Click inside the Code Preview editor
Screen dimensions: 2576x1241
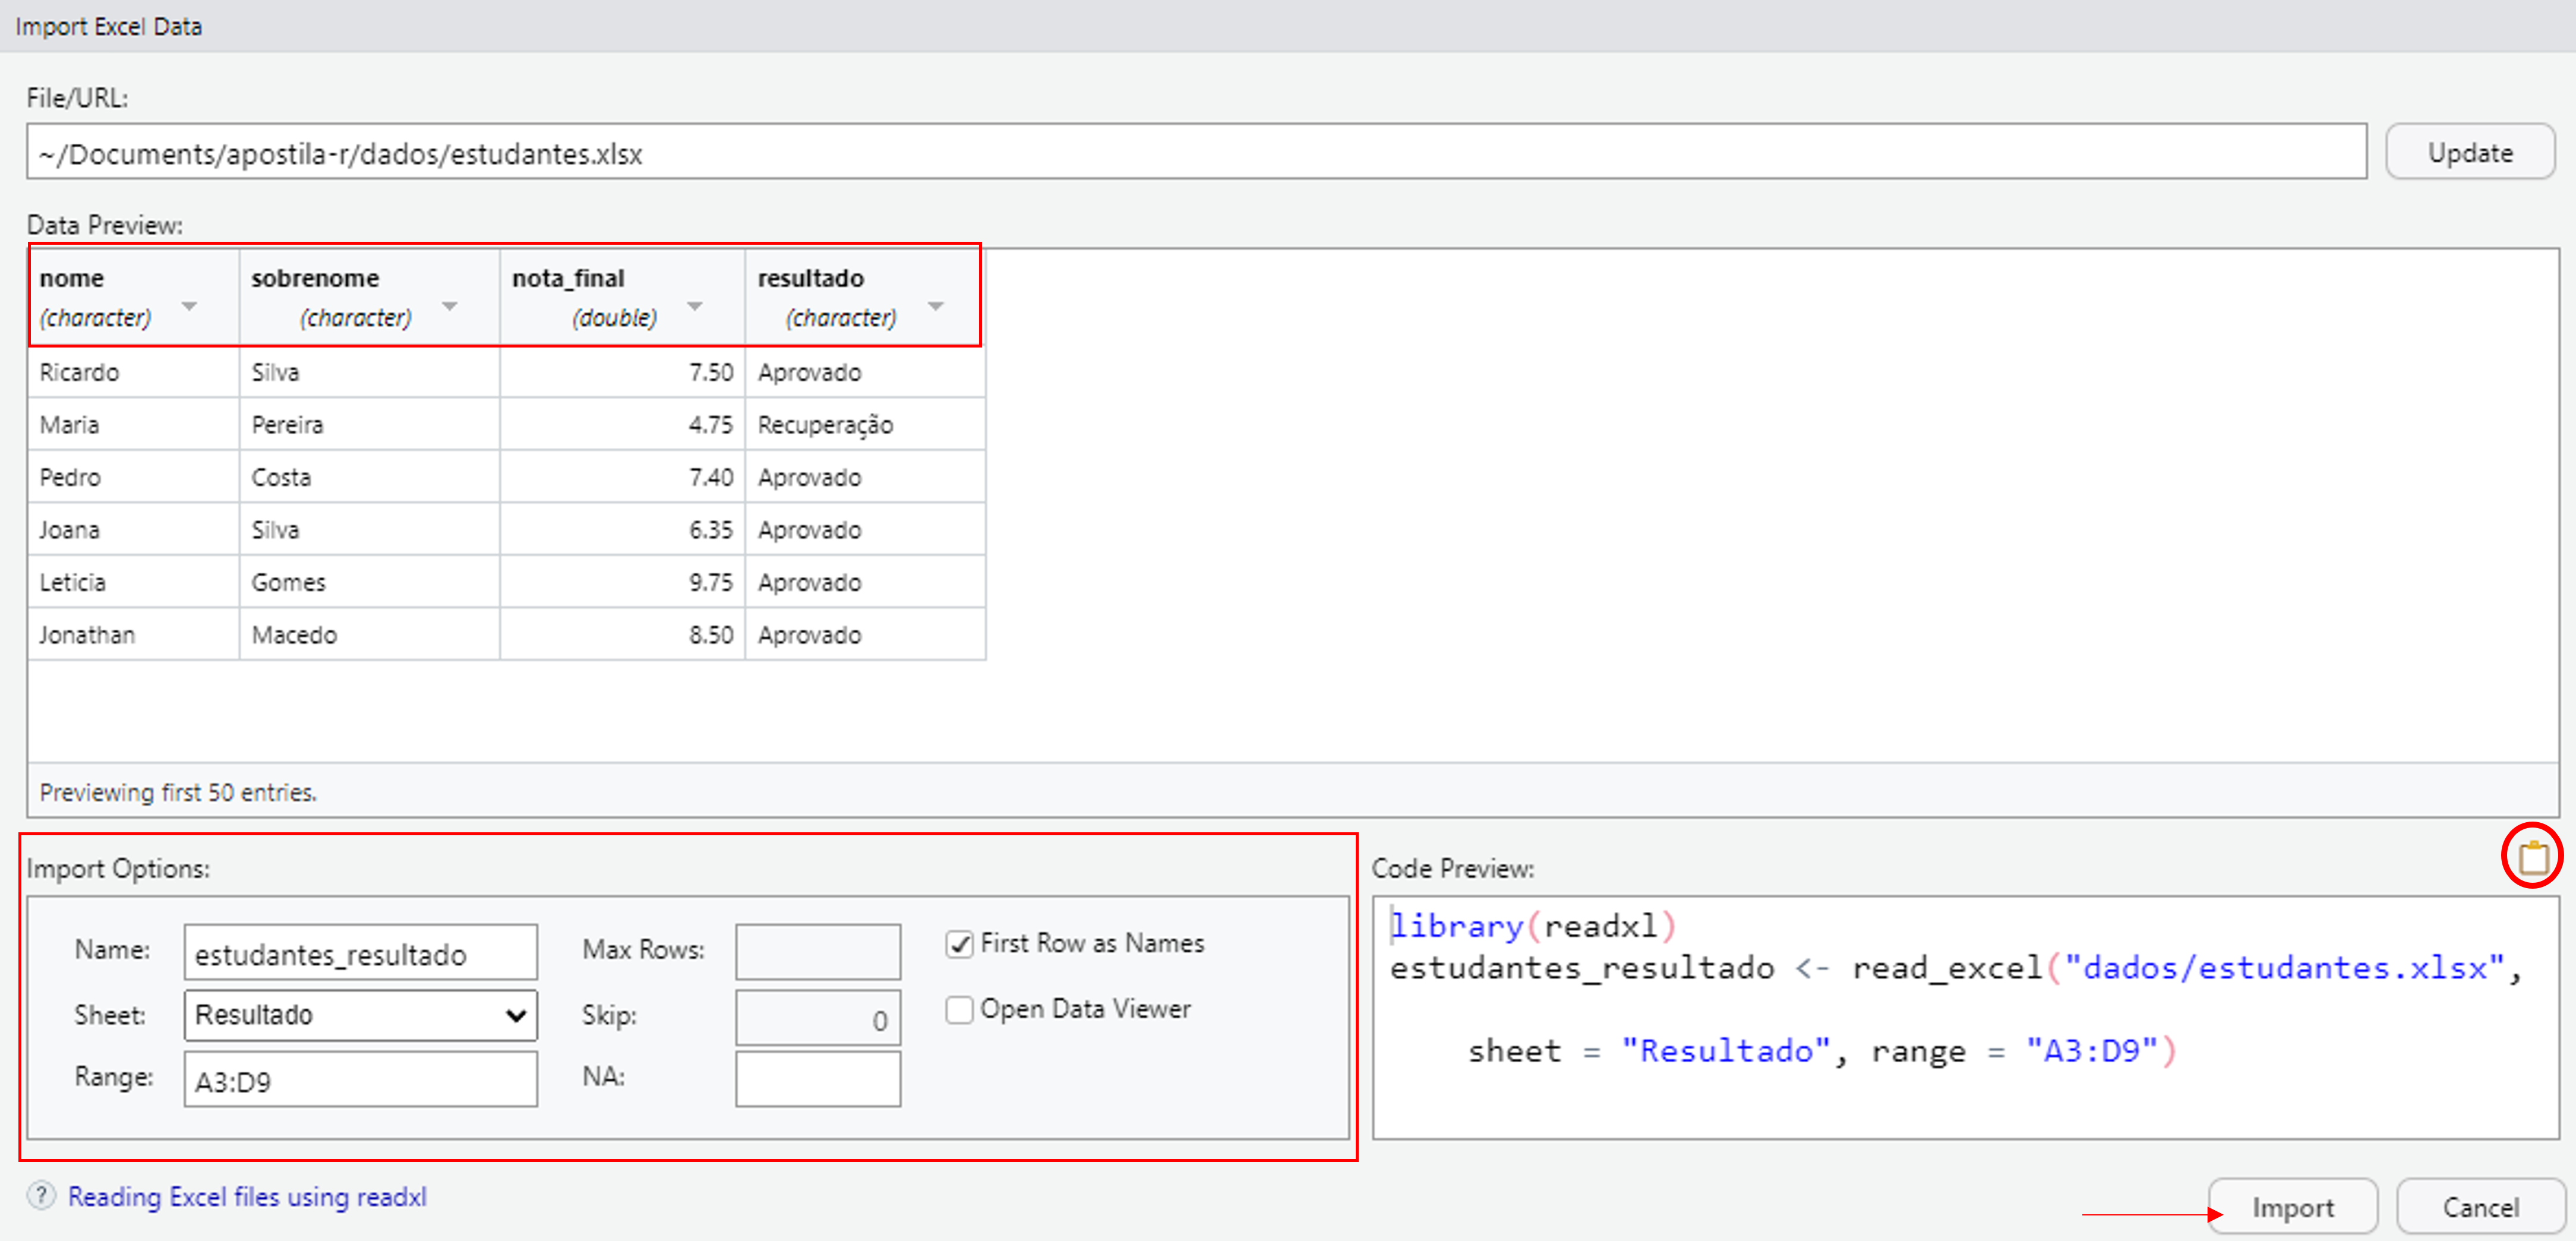[1965, 1017]
